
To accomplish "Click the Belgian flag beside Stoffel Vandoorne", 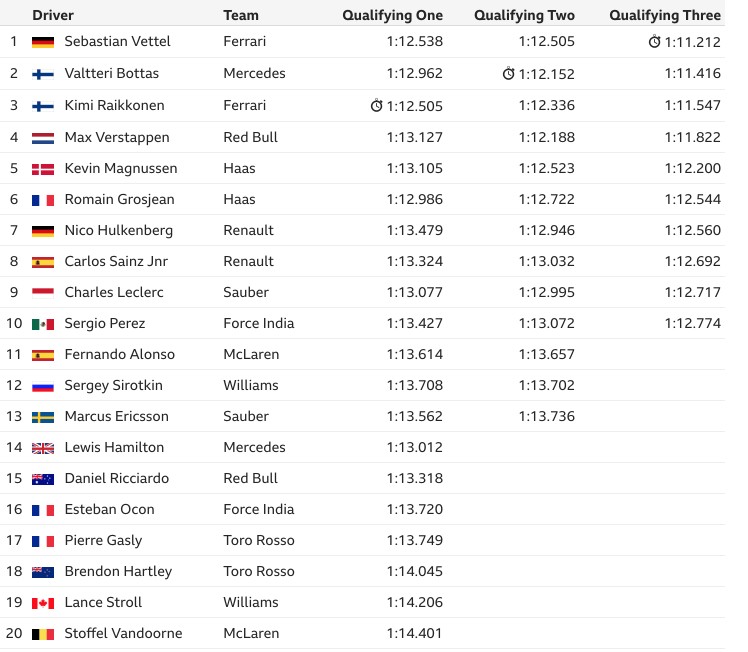I will [43, 634].
